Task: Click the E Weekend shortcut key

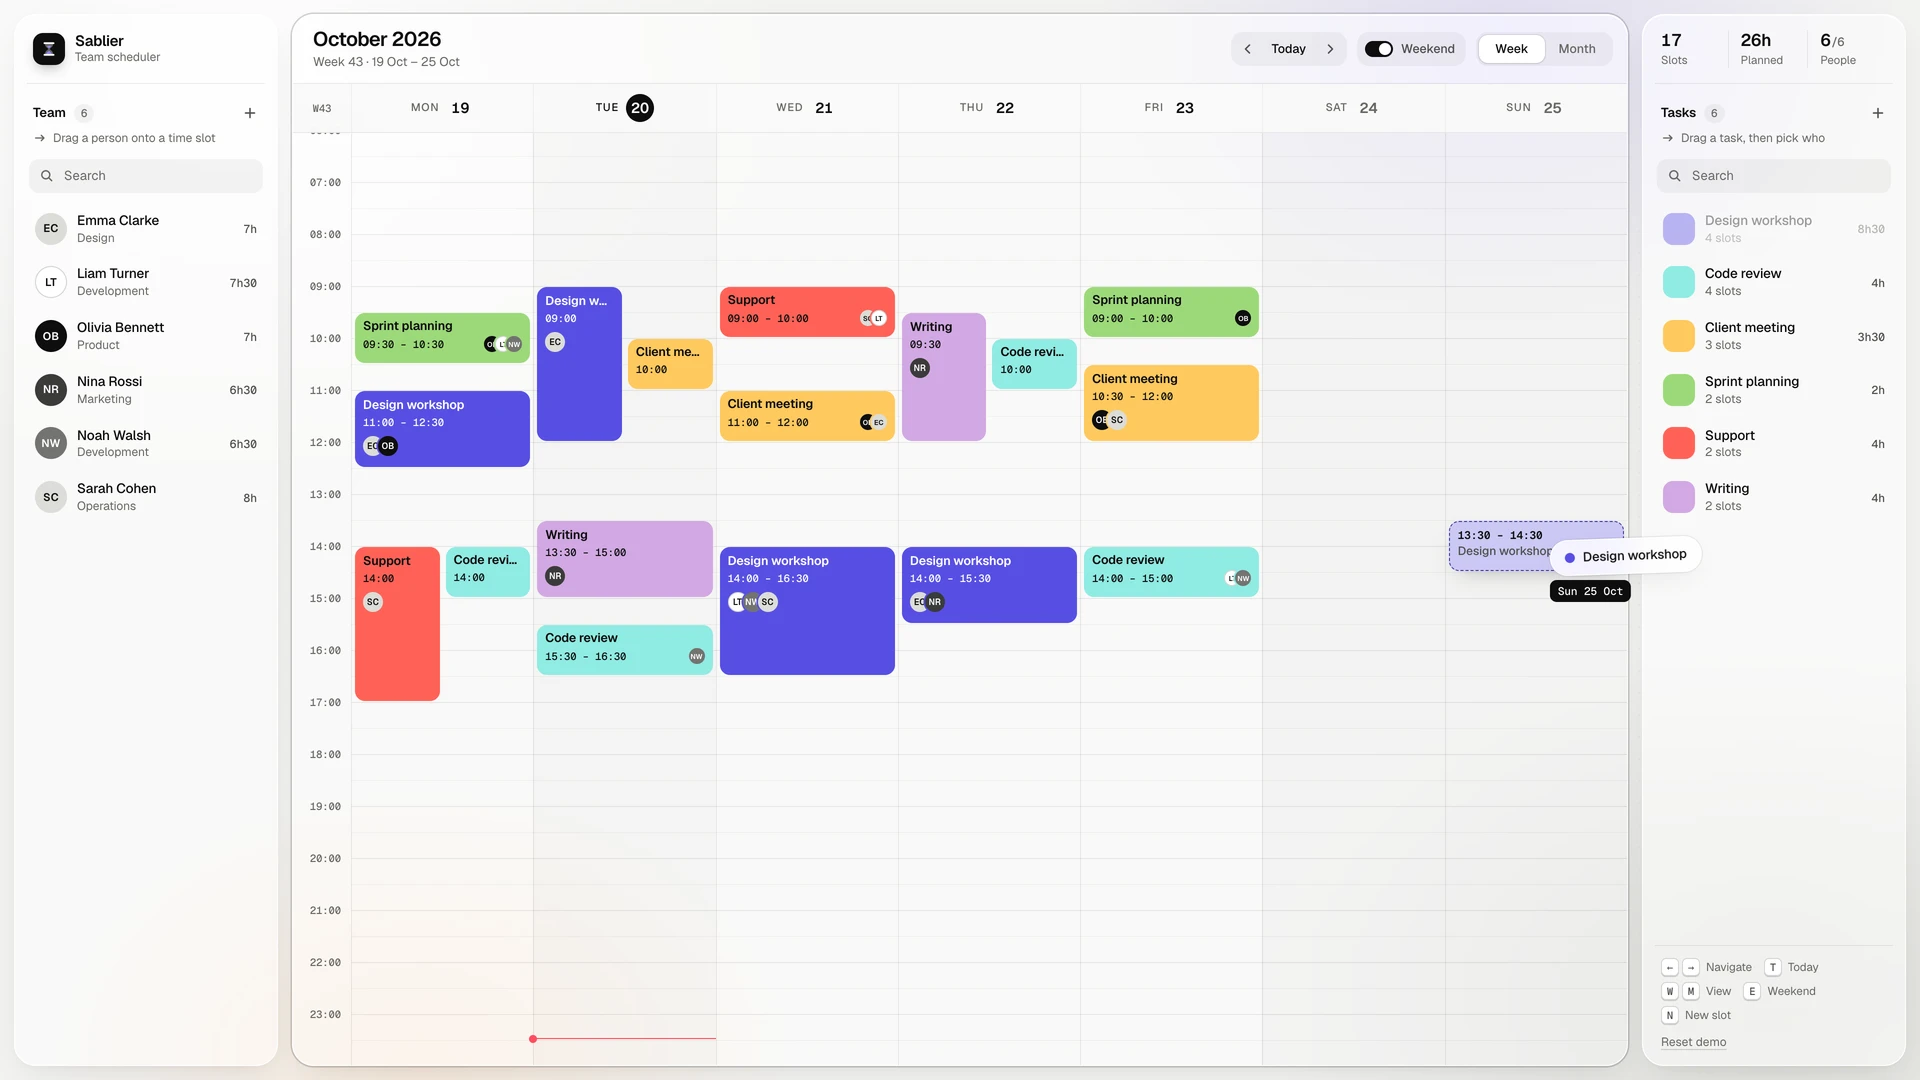Action: 1752,991
